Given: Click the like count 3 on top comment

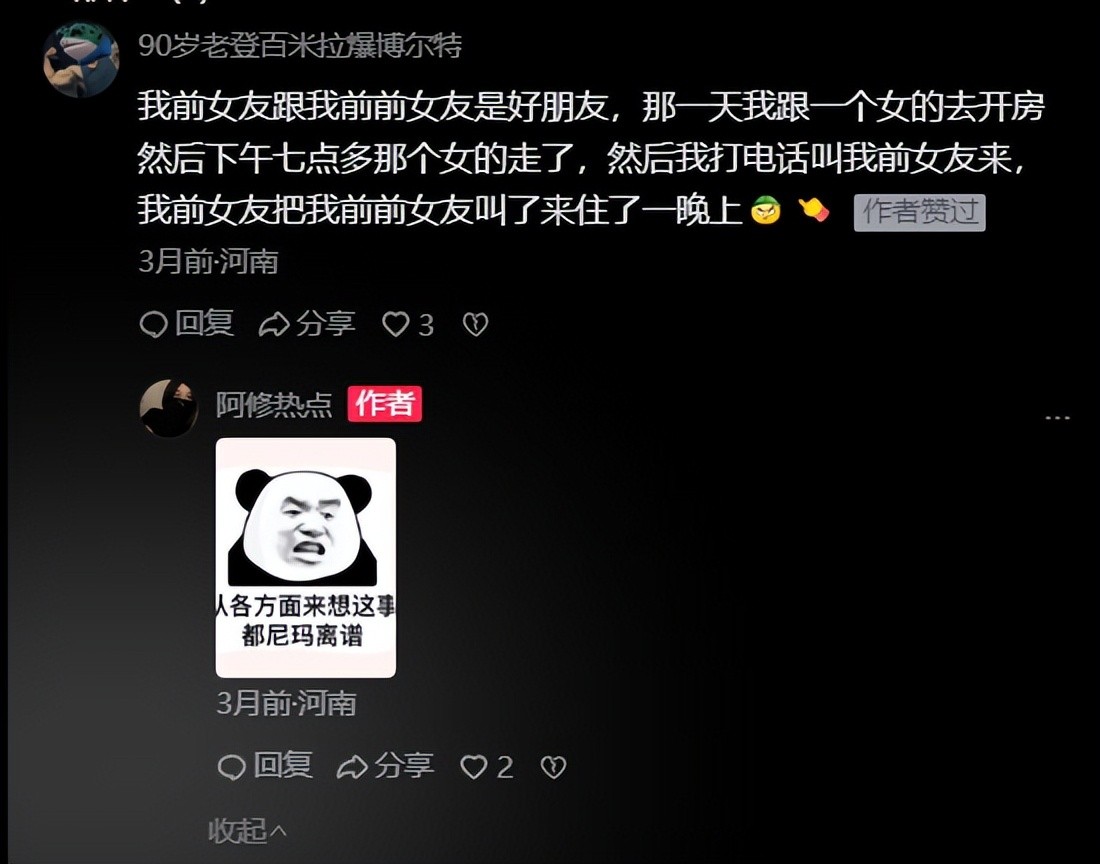Looking at the screenshot, I should pyautogui.click(x=427, y=325).
